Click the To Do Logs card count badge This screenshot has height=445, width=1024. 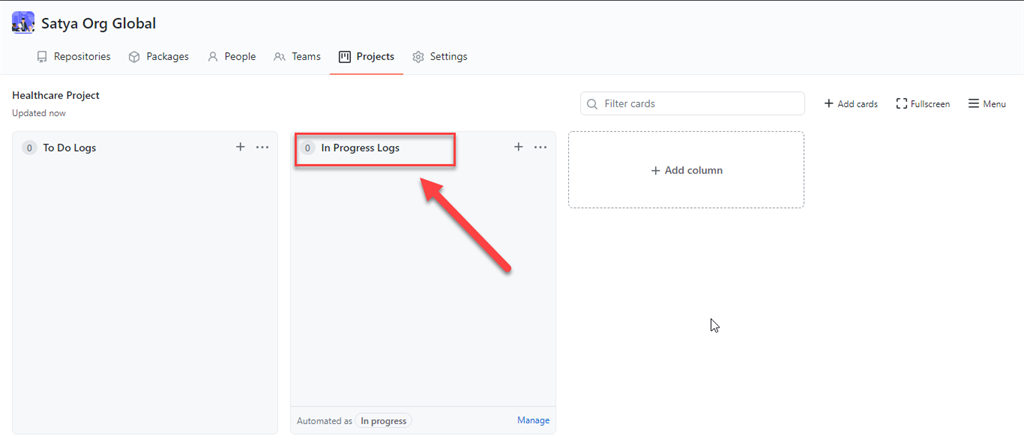pyautogui.click(x=30, y=147)
